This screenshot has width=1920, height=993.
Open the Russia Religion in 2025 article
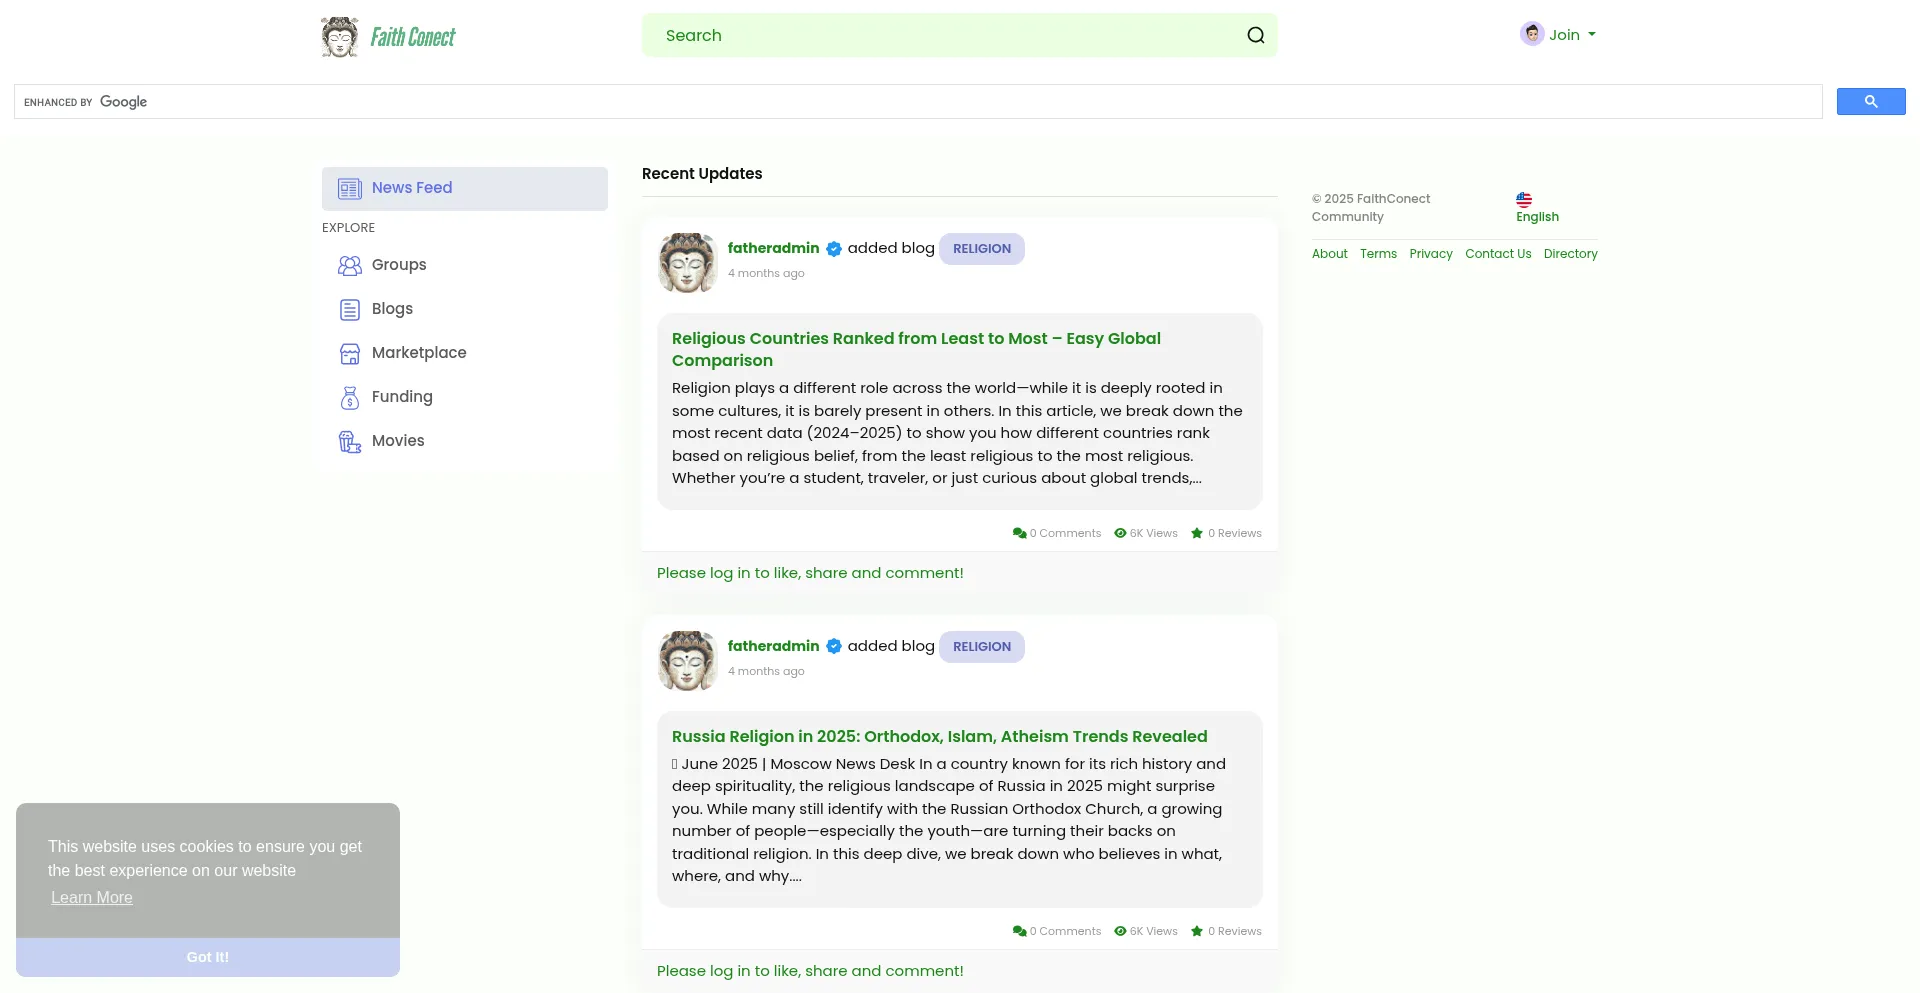tap(939, 737)
